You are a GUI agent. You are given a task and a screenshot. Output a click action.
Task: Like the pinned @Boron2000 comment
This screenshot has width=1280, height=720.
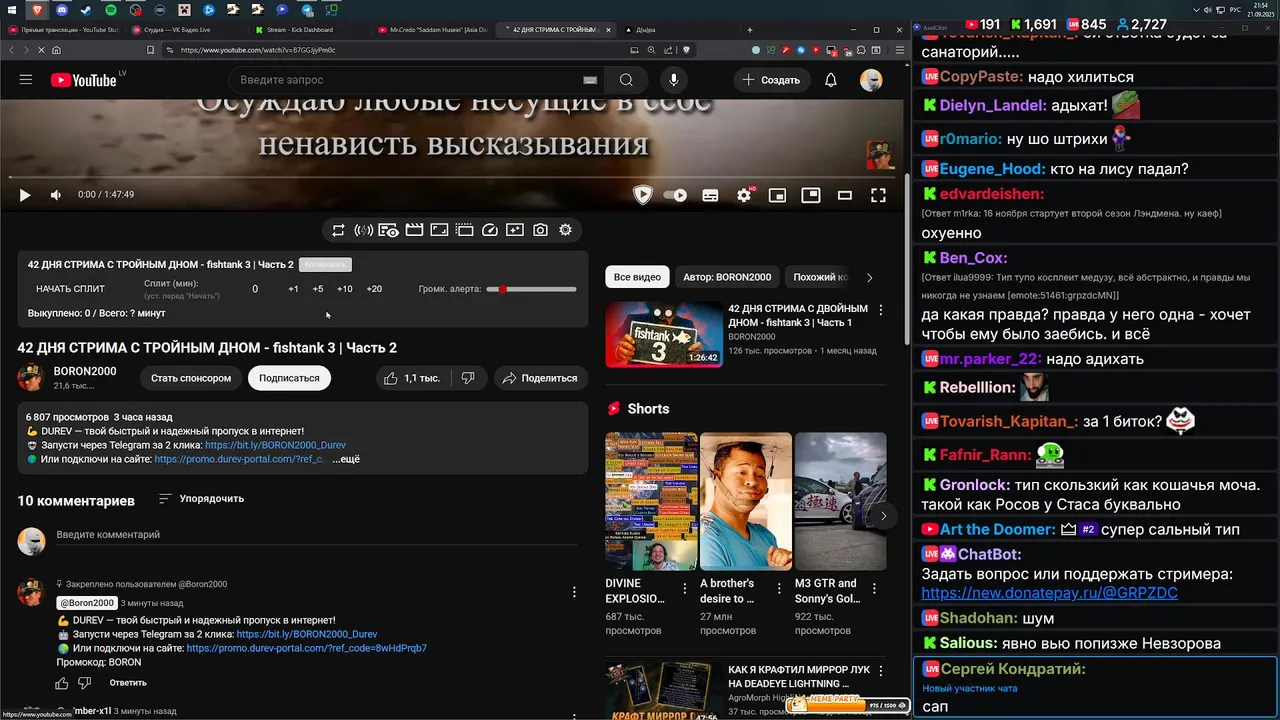coord(62,683)
